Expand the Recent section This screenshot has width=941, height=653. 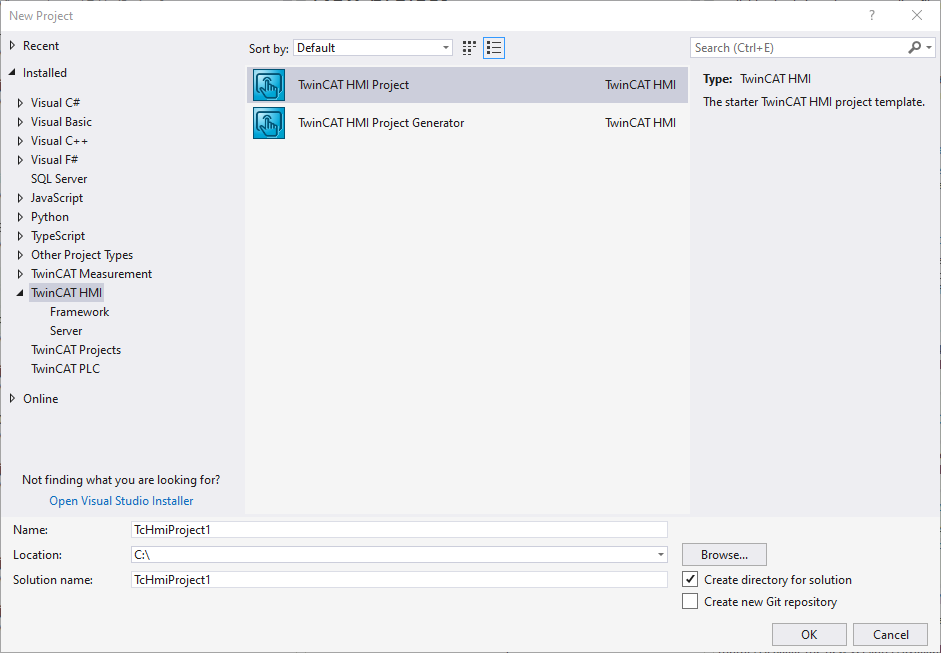click(x=13, y=46)
